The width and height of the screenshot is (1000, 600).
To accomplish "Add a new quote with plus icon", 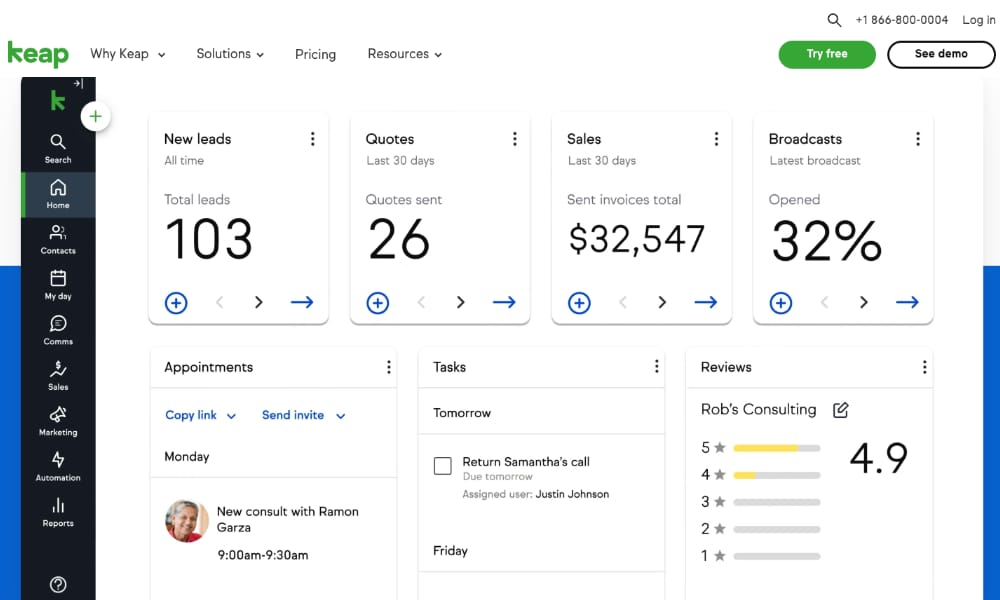I will [x=378, y=302].
